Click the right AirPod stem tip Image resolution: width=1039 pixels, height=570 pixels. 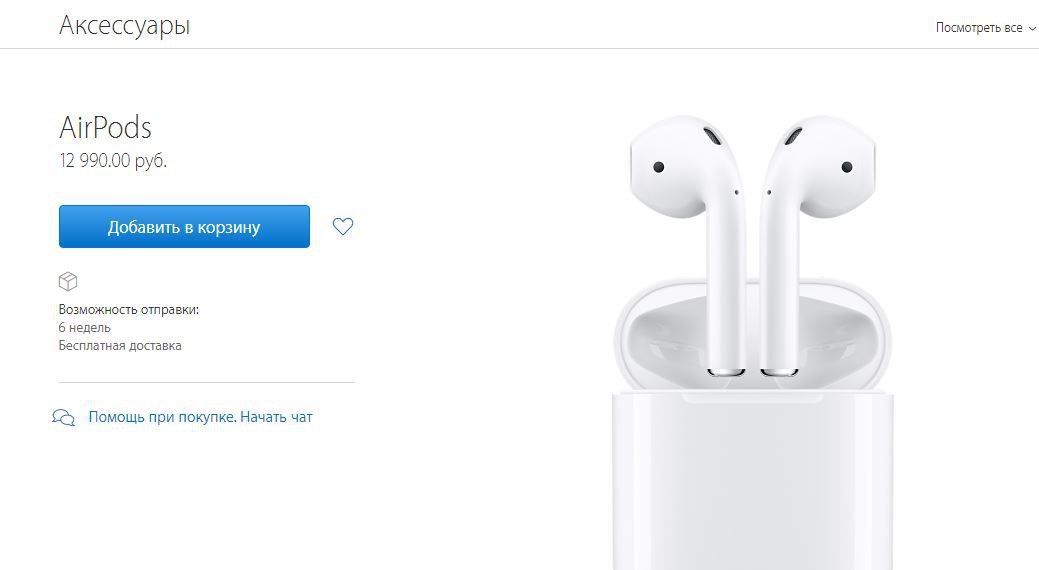[779, 372]
